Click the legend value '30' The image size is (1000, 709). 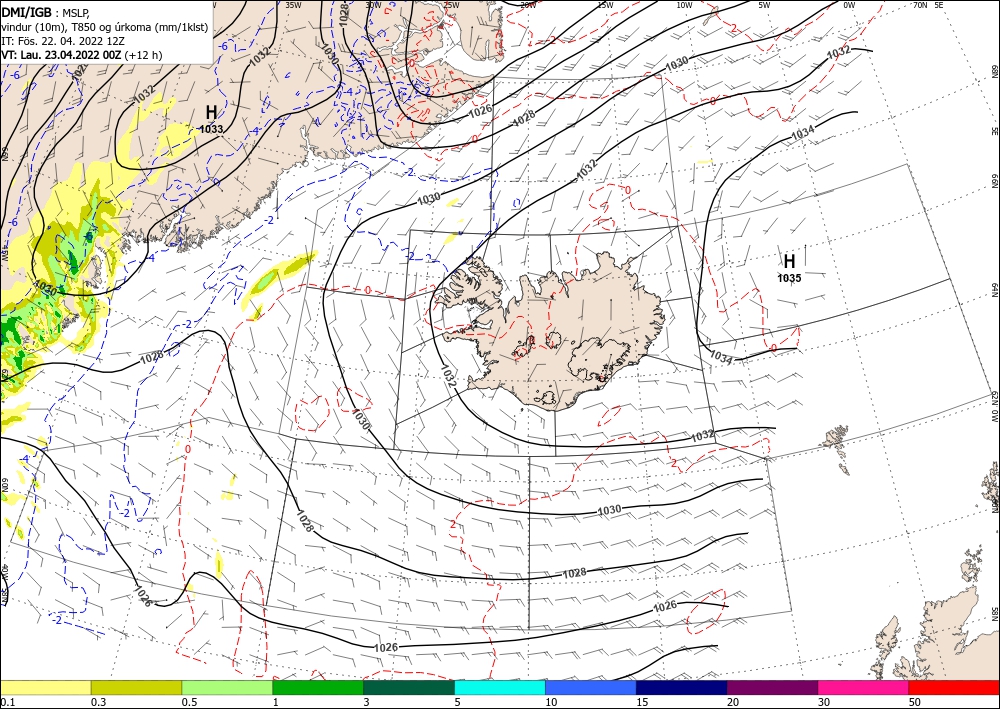click(x=824, y=702)
